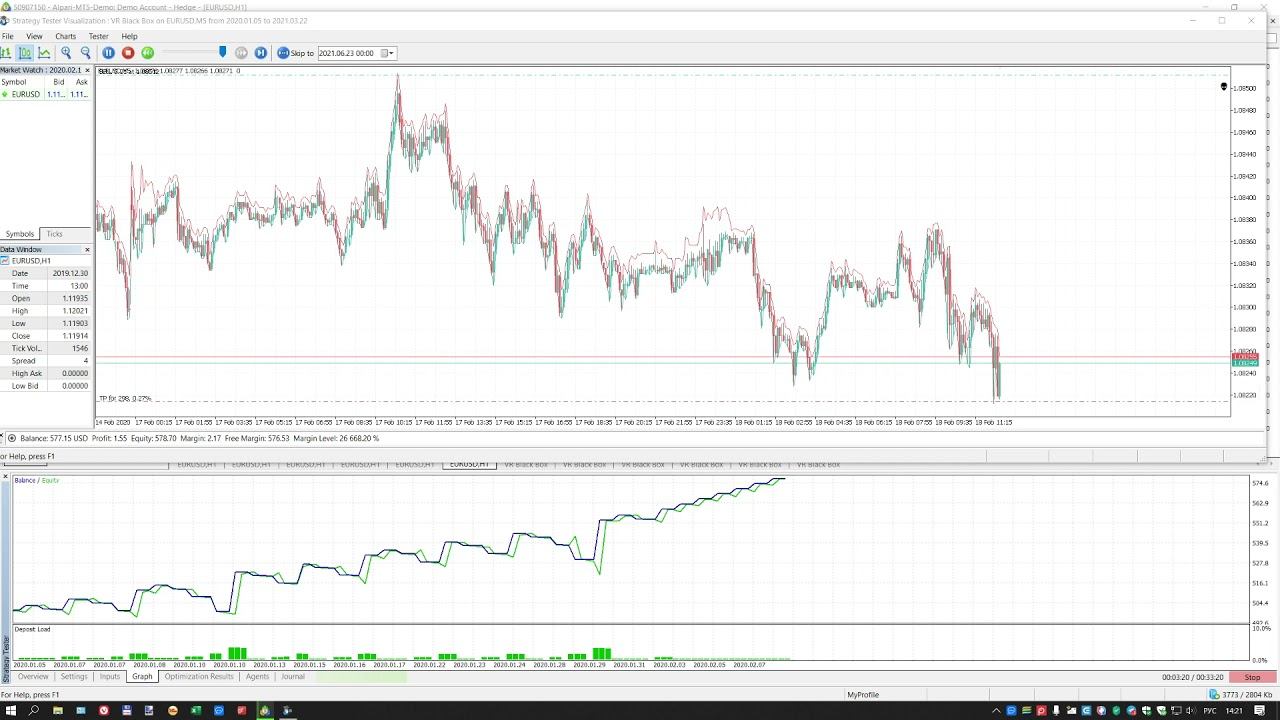This screenshot has width=1280, height=720.
Task: Open the Overview tab in tester
Action: click(33, 677)
